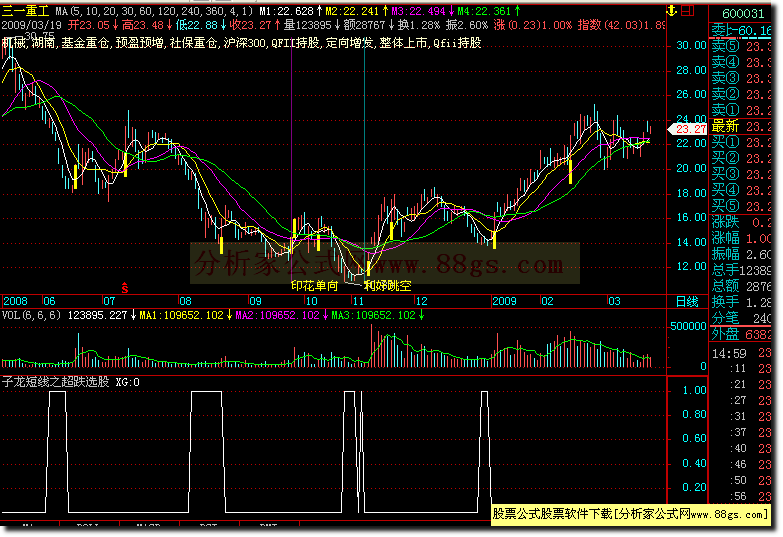Screen dimensions: 783x537
Task: Click the 卖④ ask row
Action: (x=741, y=62)
